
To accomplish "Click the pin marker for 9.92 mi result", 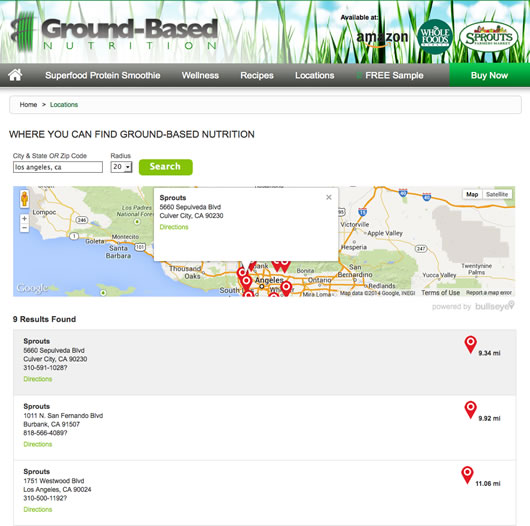I will (470, 409).
